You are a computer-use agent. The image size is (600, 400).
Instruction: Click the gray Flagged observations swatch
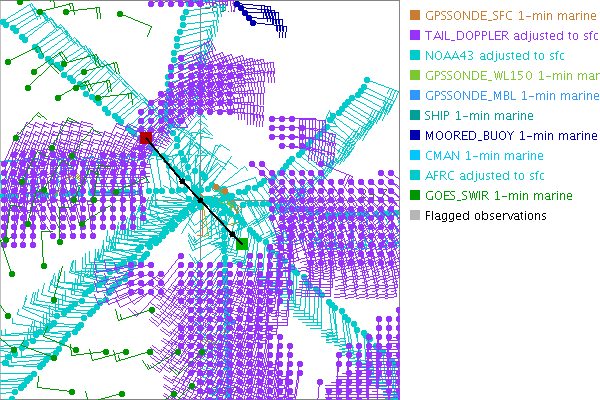click(415, 216)
